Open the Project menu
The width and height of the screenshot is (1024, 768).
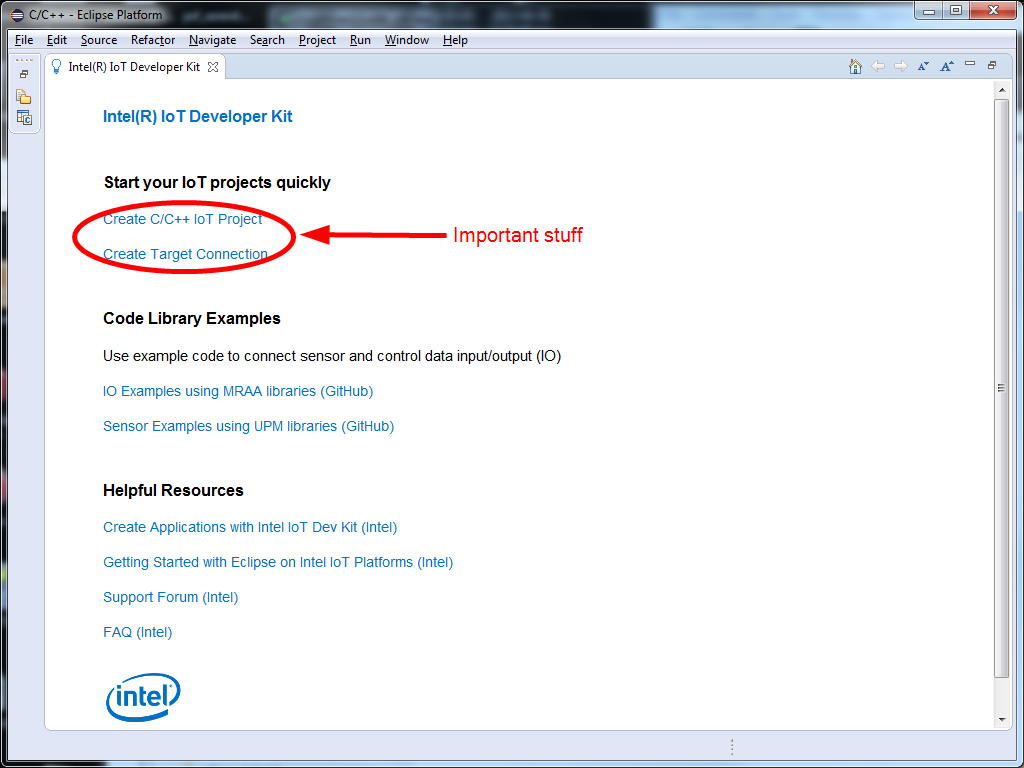click(317, 40)
